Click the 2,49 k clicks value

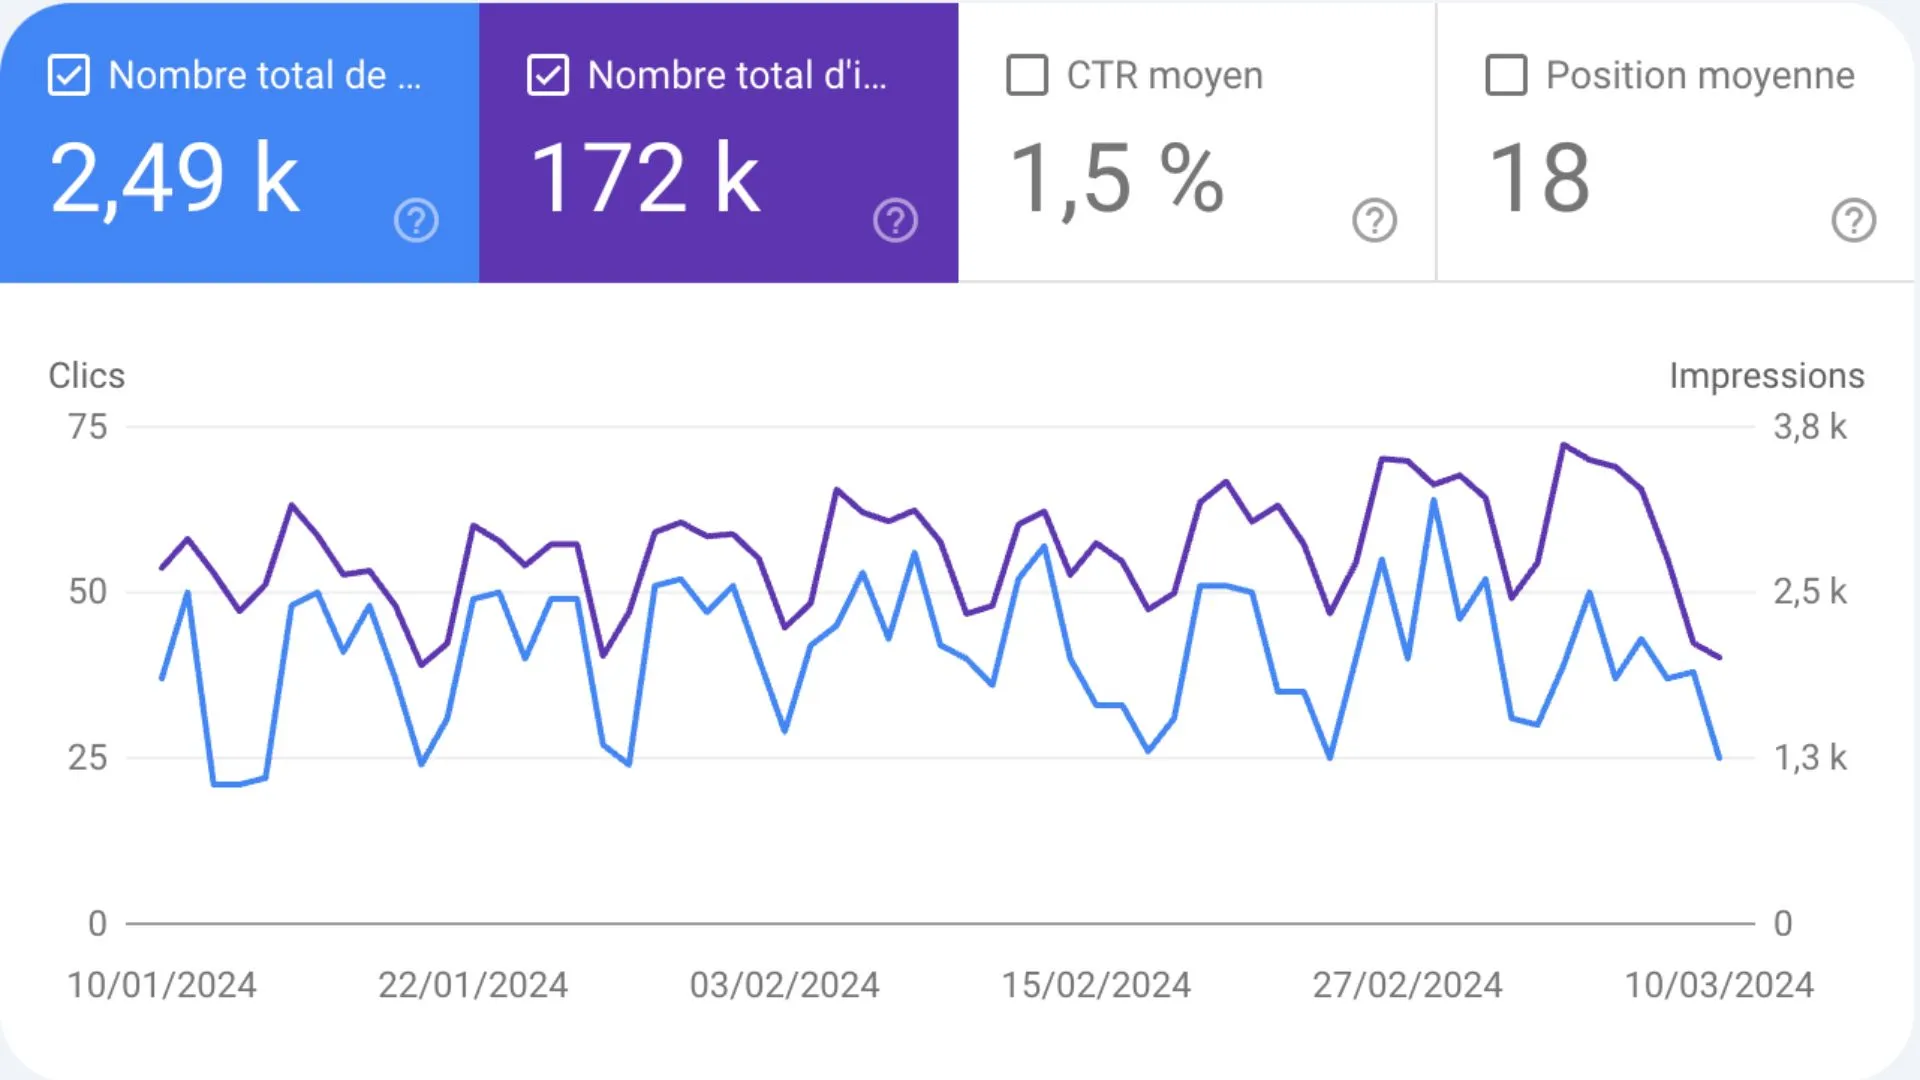pyautogui.click(x=175, y=178)
